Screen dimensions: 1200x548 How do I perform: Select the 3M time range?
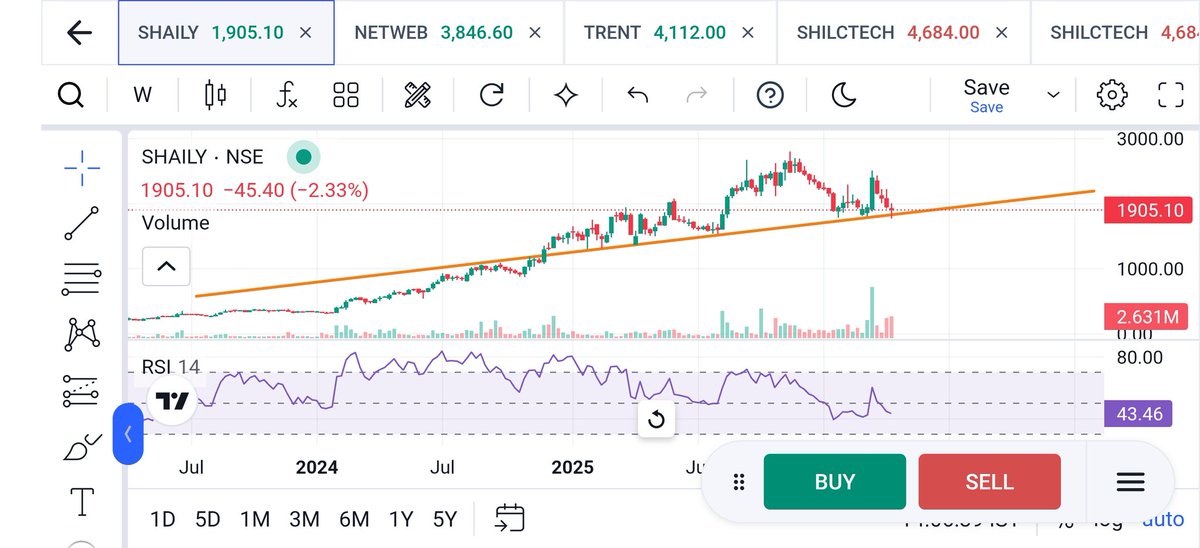[304, 520]
